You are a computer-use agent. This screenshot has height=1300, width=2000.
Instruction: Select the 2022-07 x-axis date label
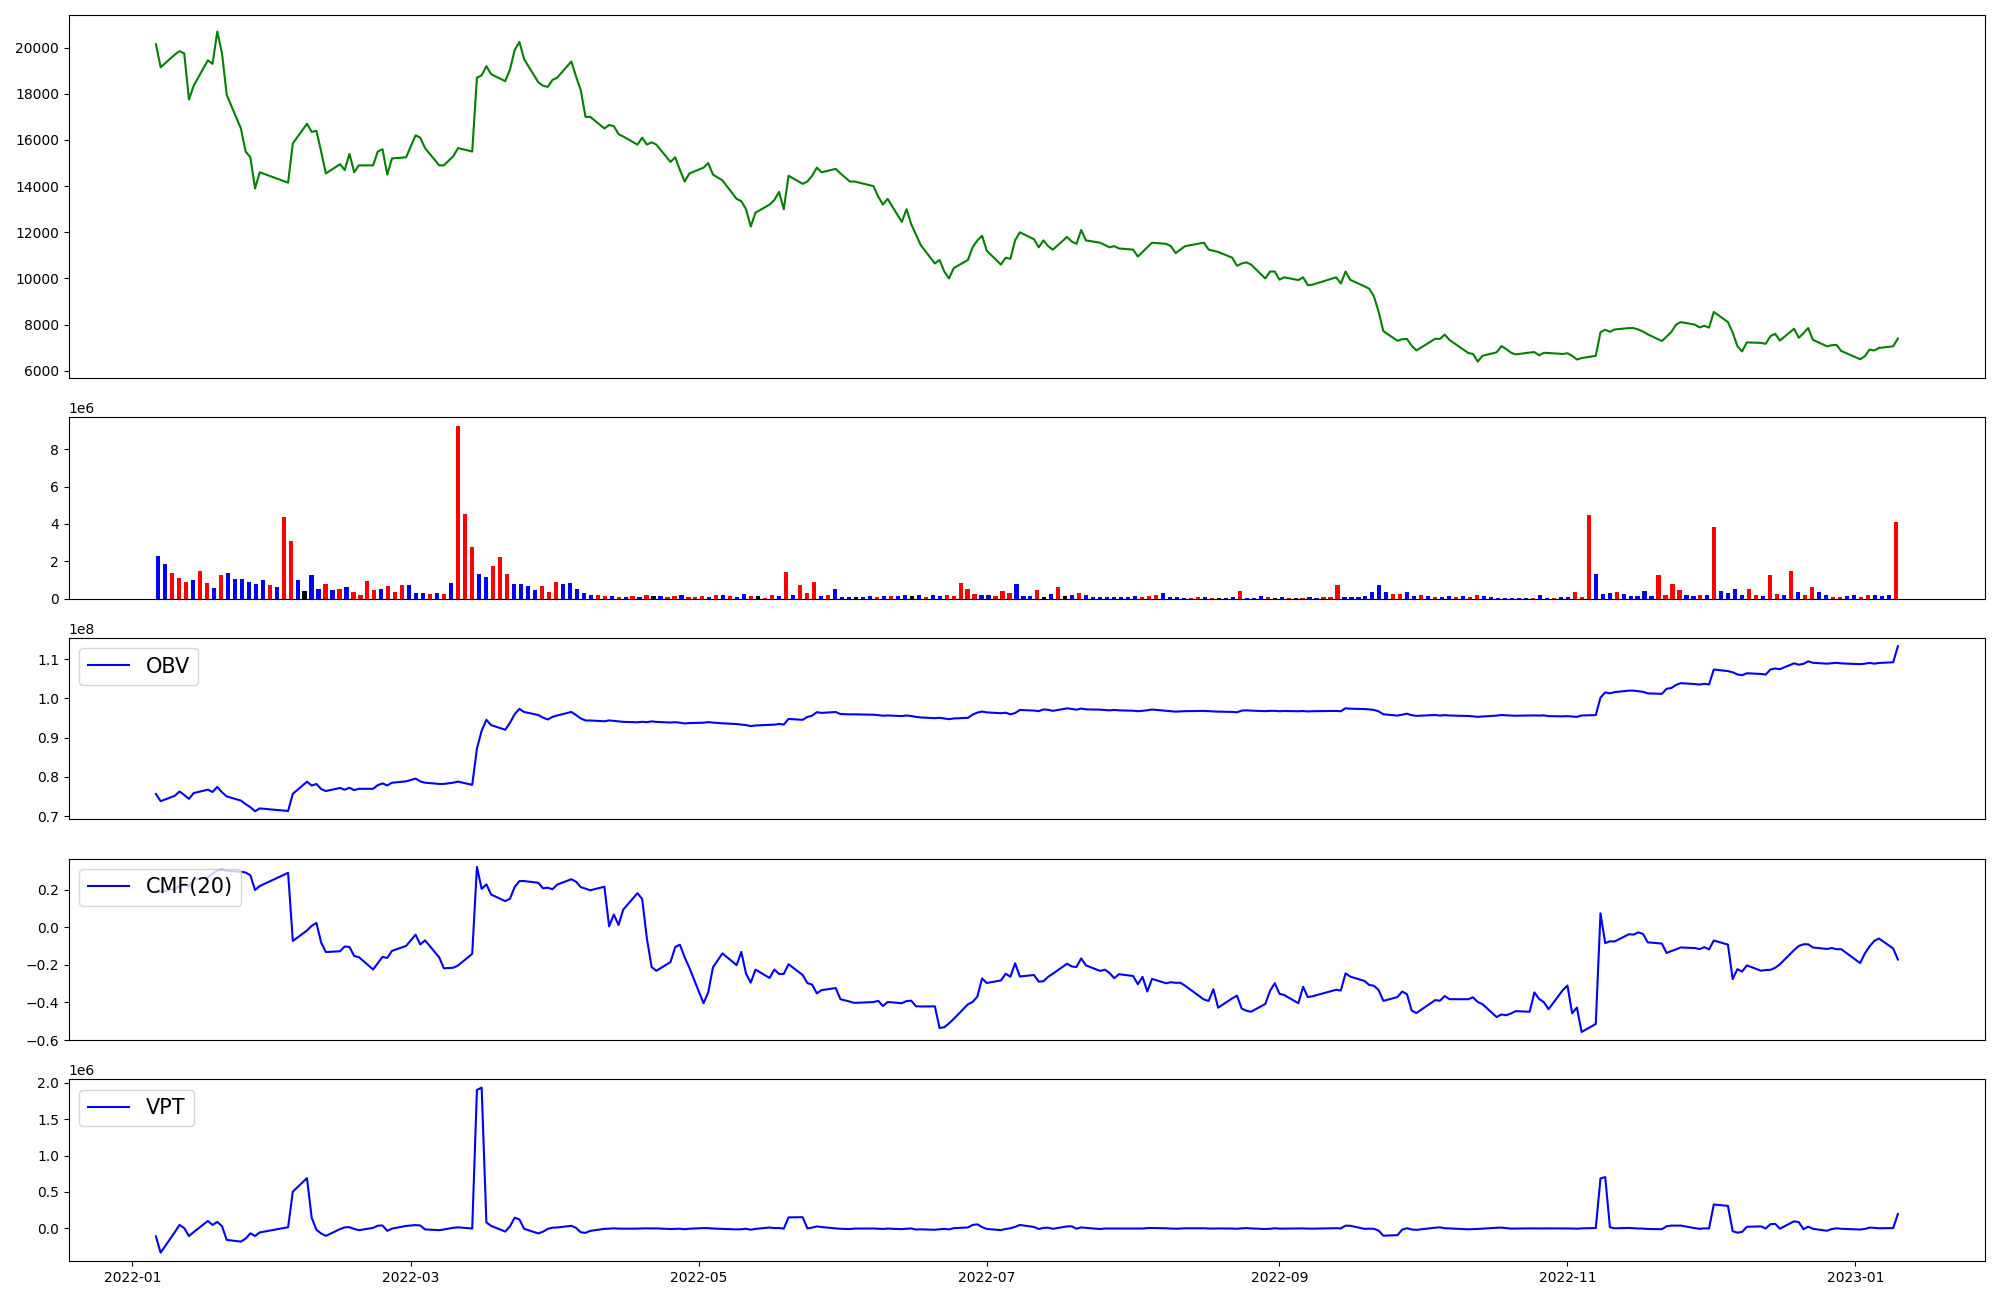[x=987, y=1277]
